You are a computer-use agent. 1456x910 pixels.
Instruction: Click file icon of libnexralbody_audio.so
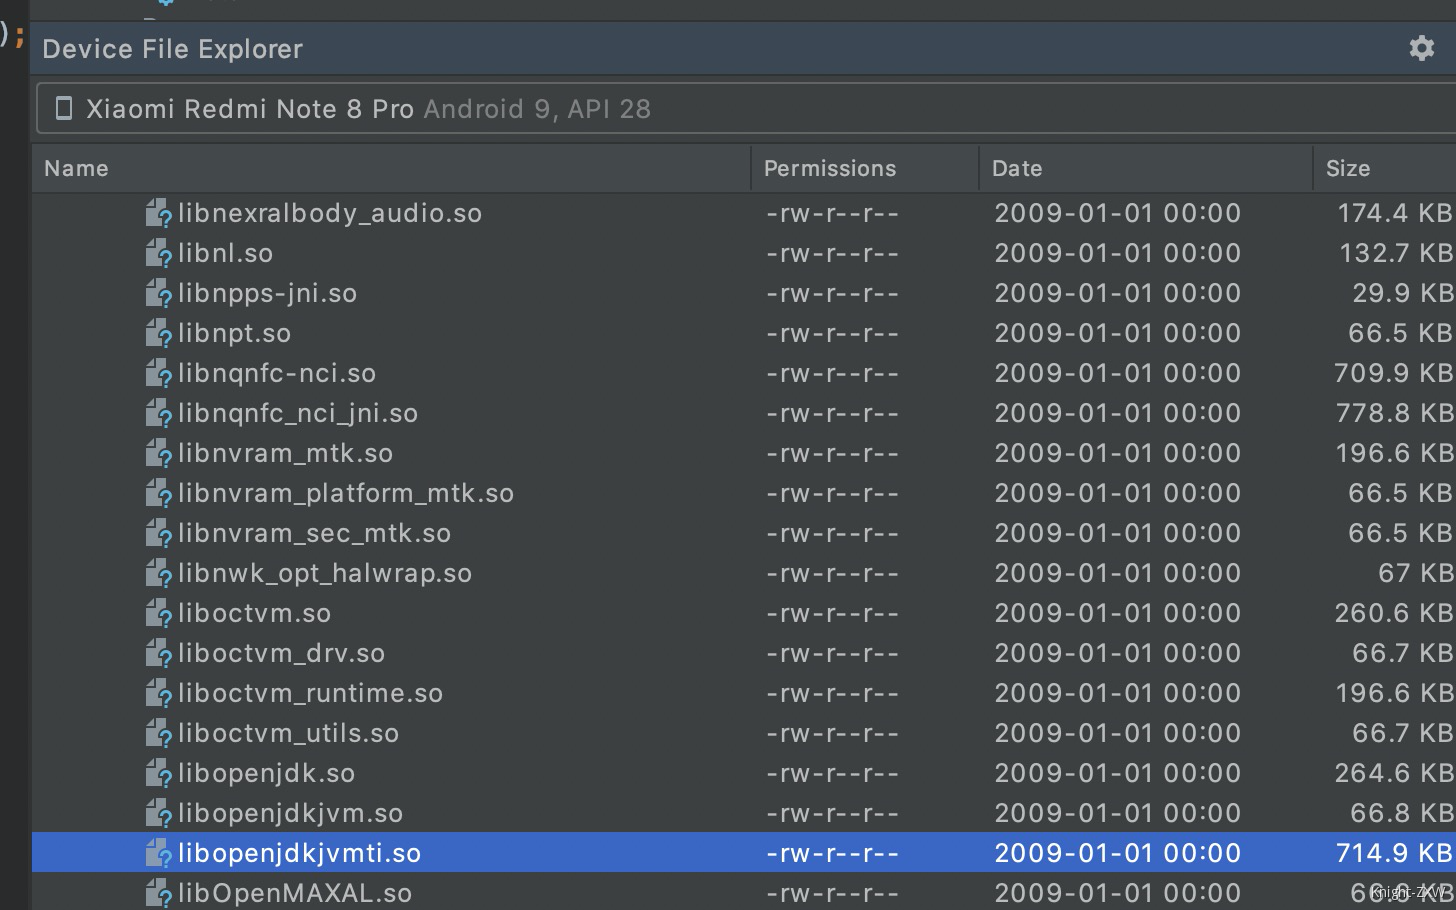[x=158, y=213]
